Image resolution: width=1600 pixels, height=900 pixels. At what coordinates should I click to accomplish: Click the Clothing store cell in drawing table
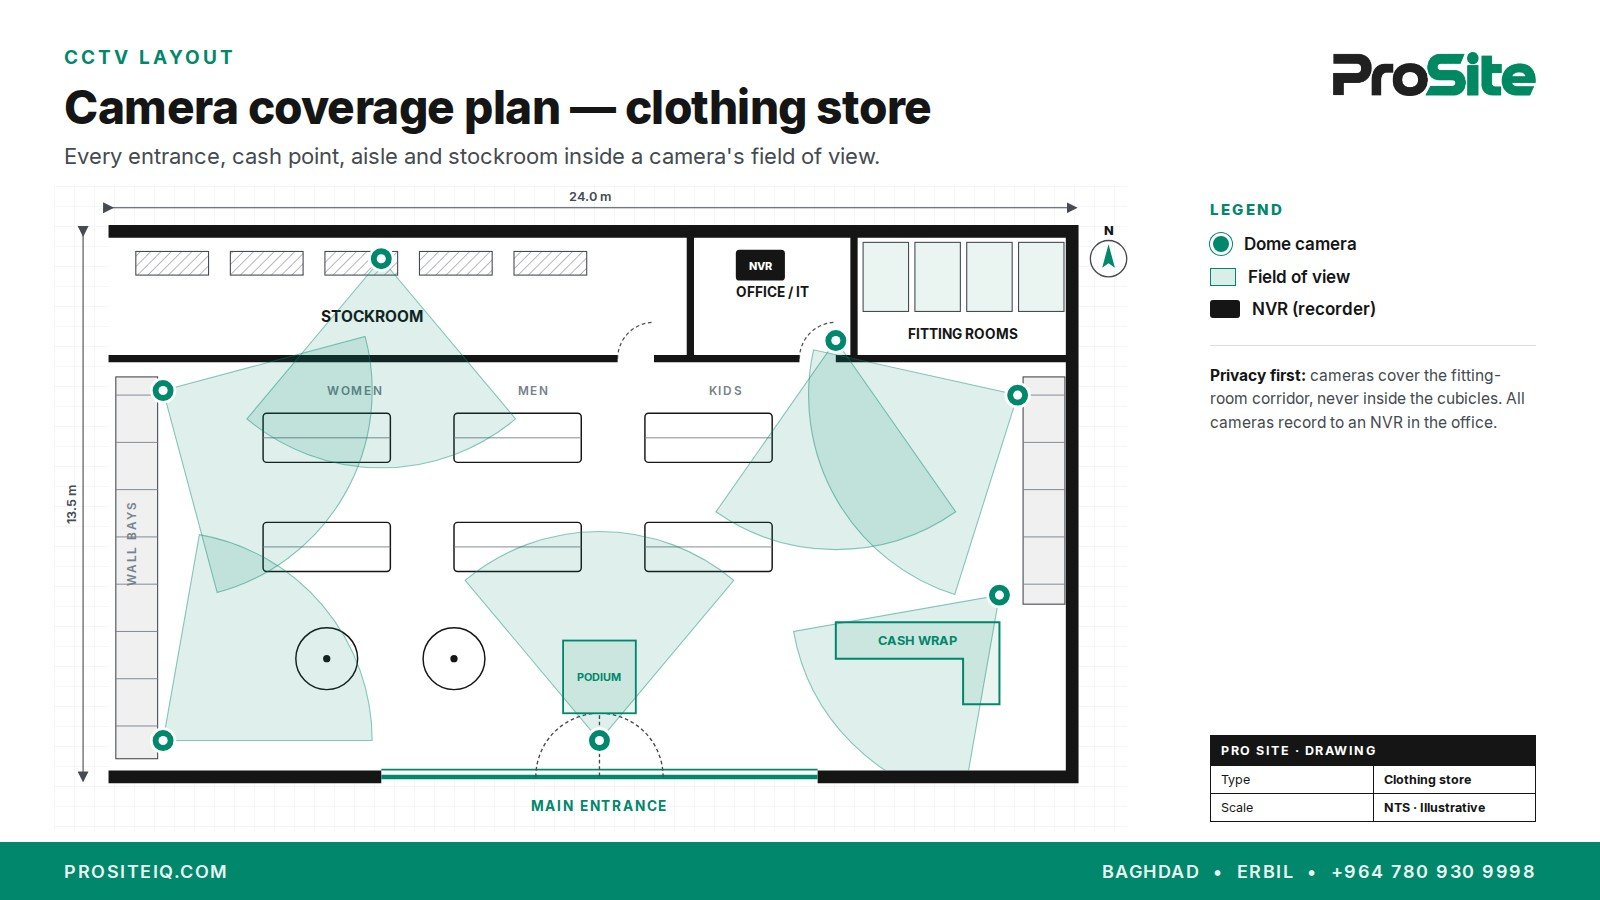[1454, 780]
